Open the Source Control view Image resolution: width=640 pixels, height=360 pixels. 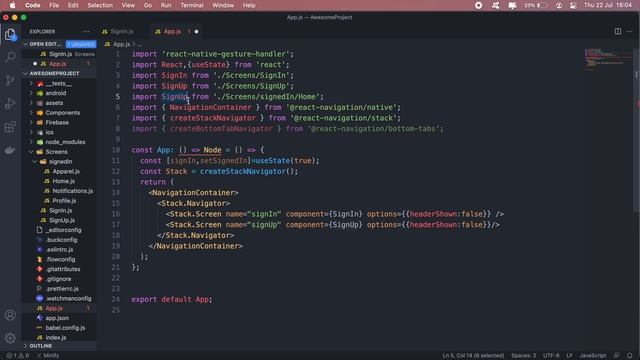tap(10, 80)
